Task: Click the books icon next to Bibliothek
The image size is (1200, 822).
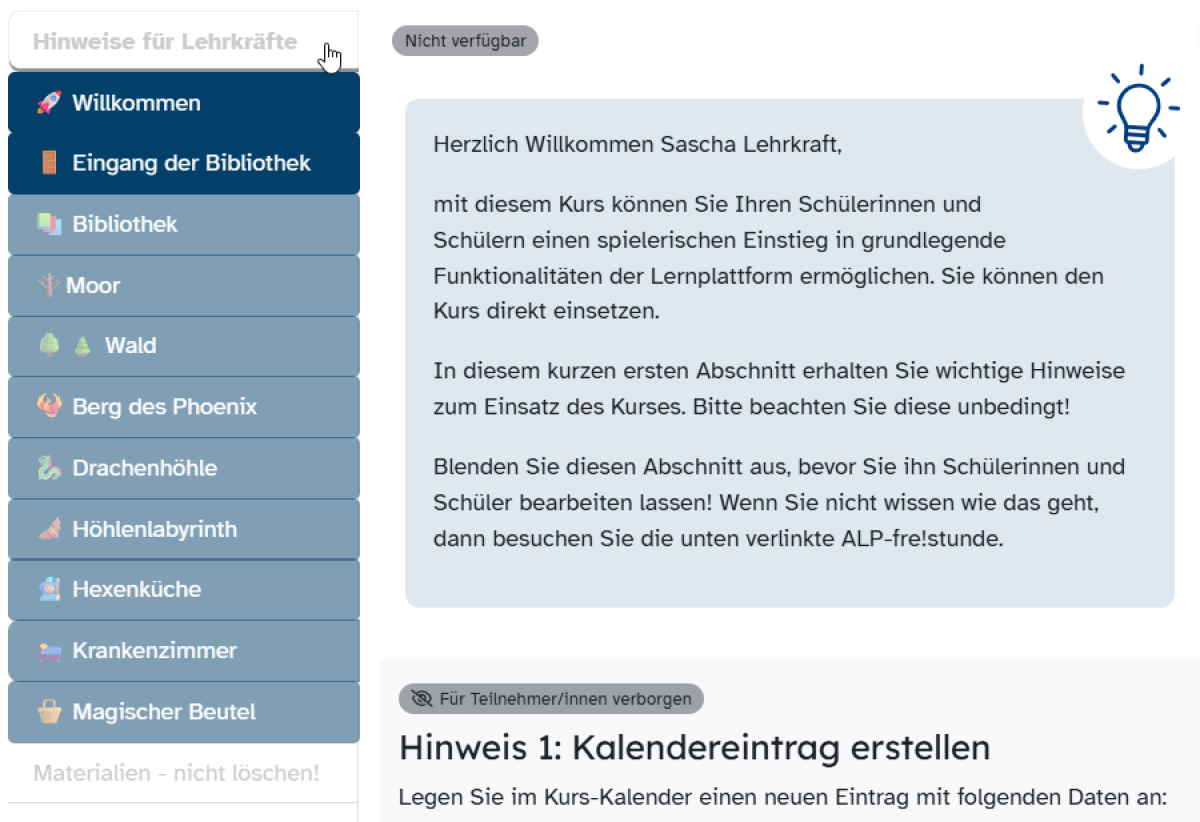Action: click(x=48, y=224)
